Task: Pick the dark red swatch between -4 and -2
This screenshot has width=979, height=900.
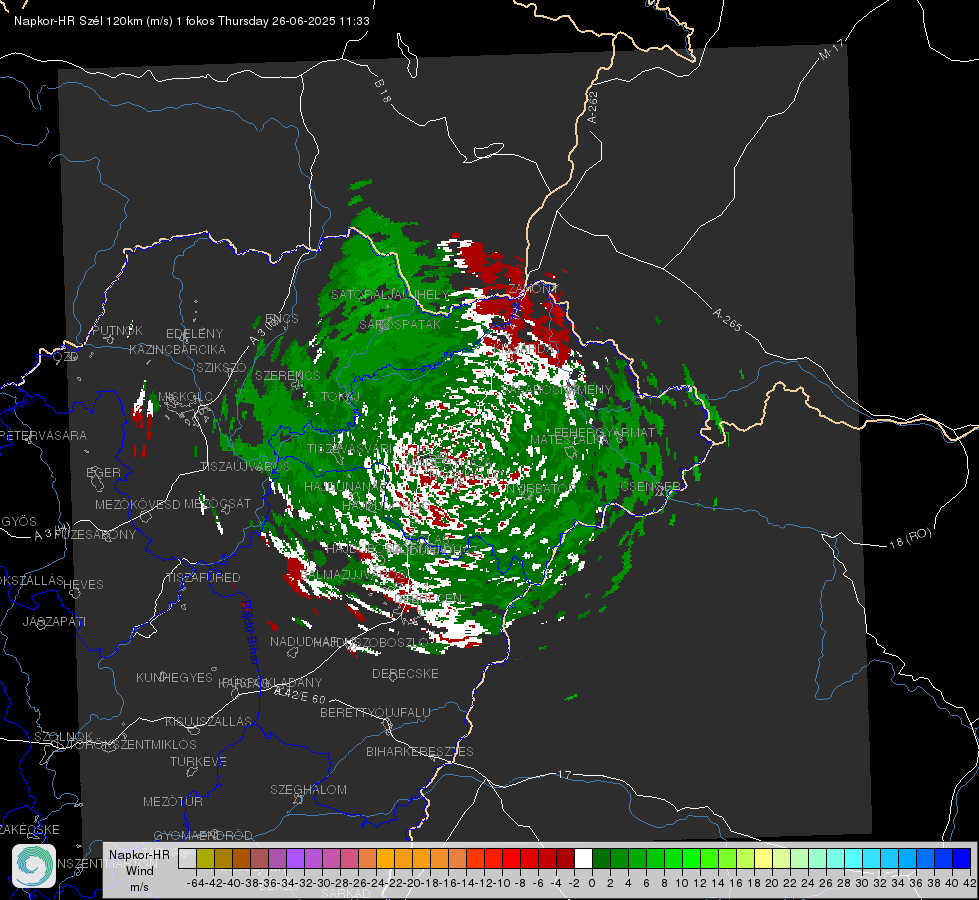Action: [x=565, y=859]
